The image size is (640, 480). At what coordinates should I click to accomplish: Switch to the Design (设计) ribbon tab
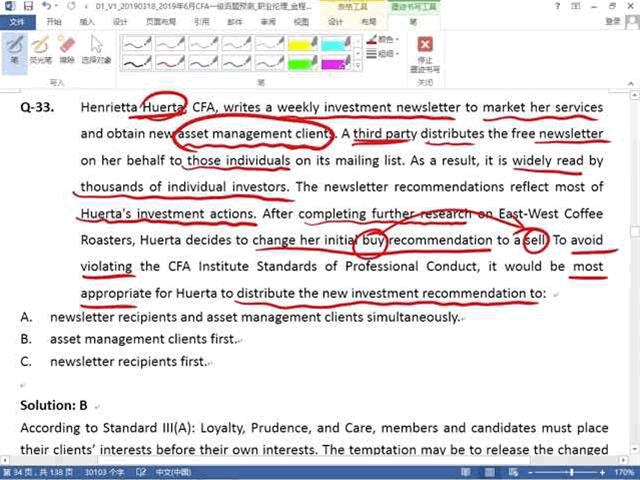120,22
